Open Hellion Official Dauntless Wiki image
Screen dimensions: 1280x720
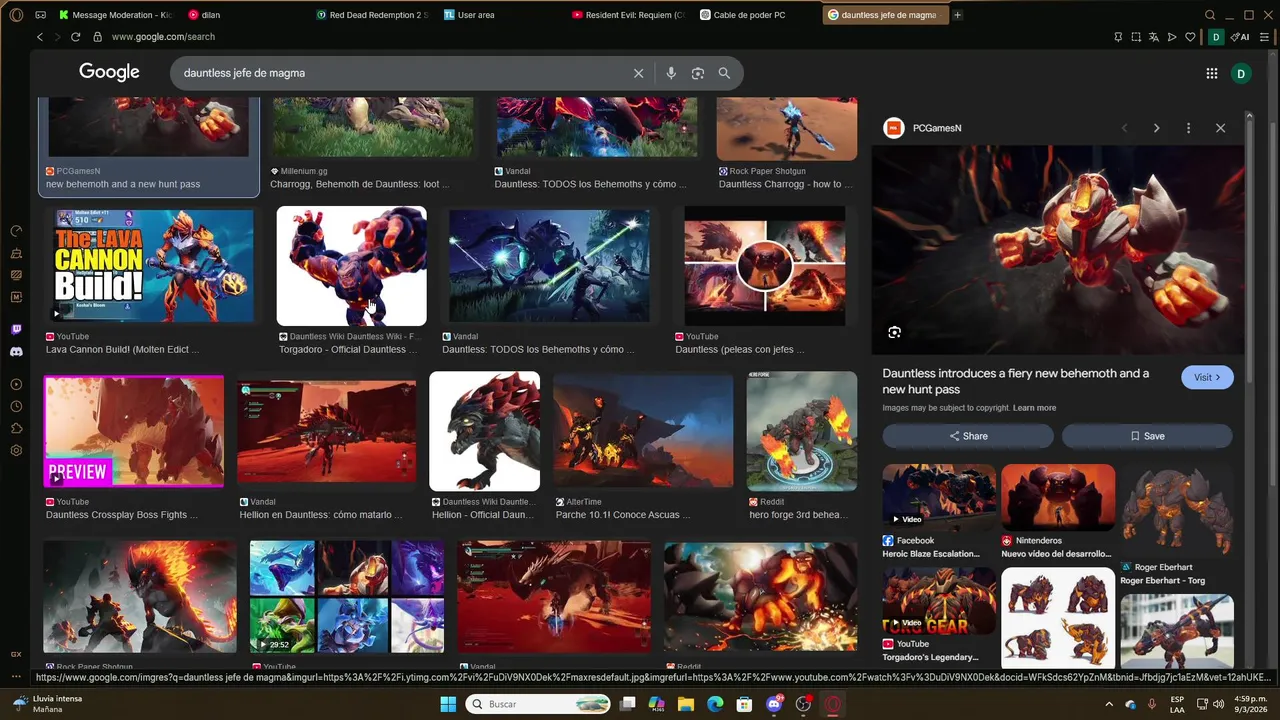(484, 431)
